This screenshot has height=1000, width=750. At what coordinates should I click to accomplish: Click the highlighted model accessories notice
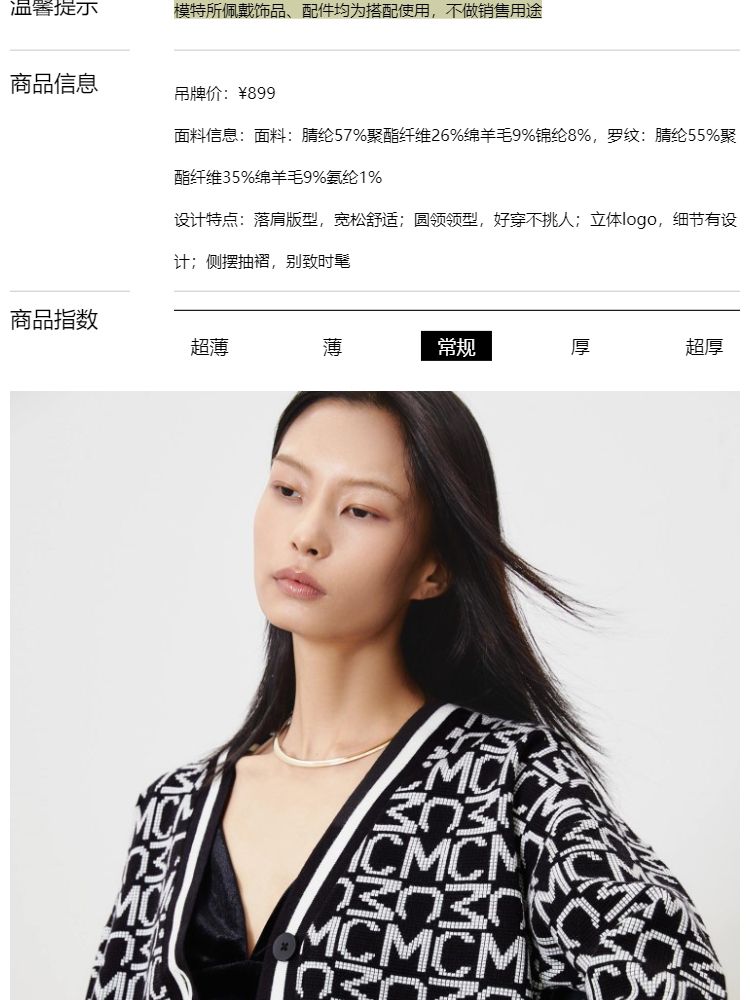pos(358,10)
